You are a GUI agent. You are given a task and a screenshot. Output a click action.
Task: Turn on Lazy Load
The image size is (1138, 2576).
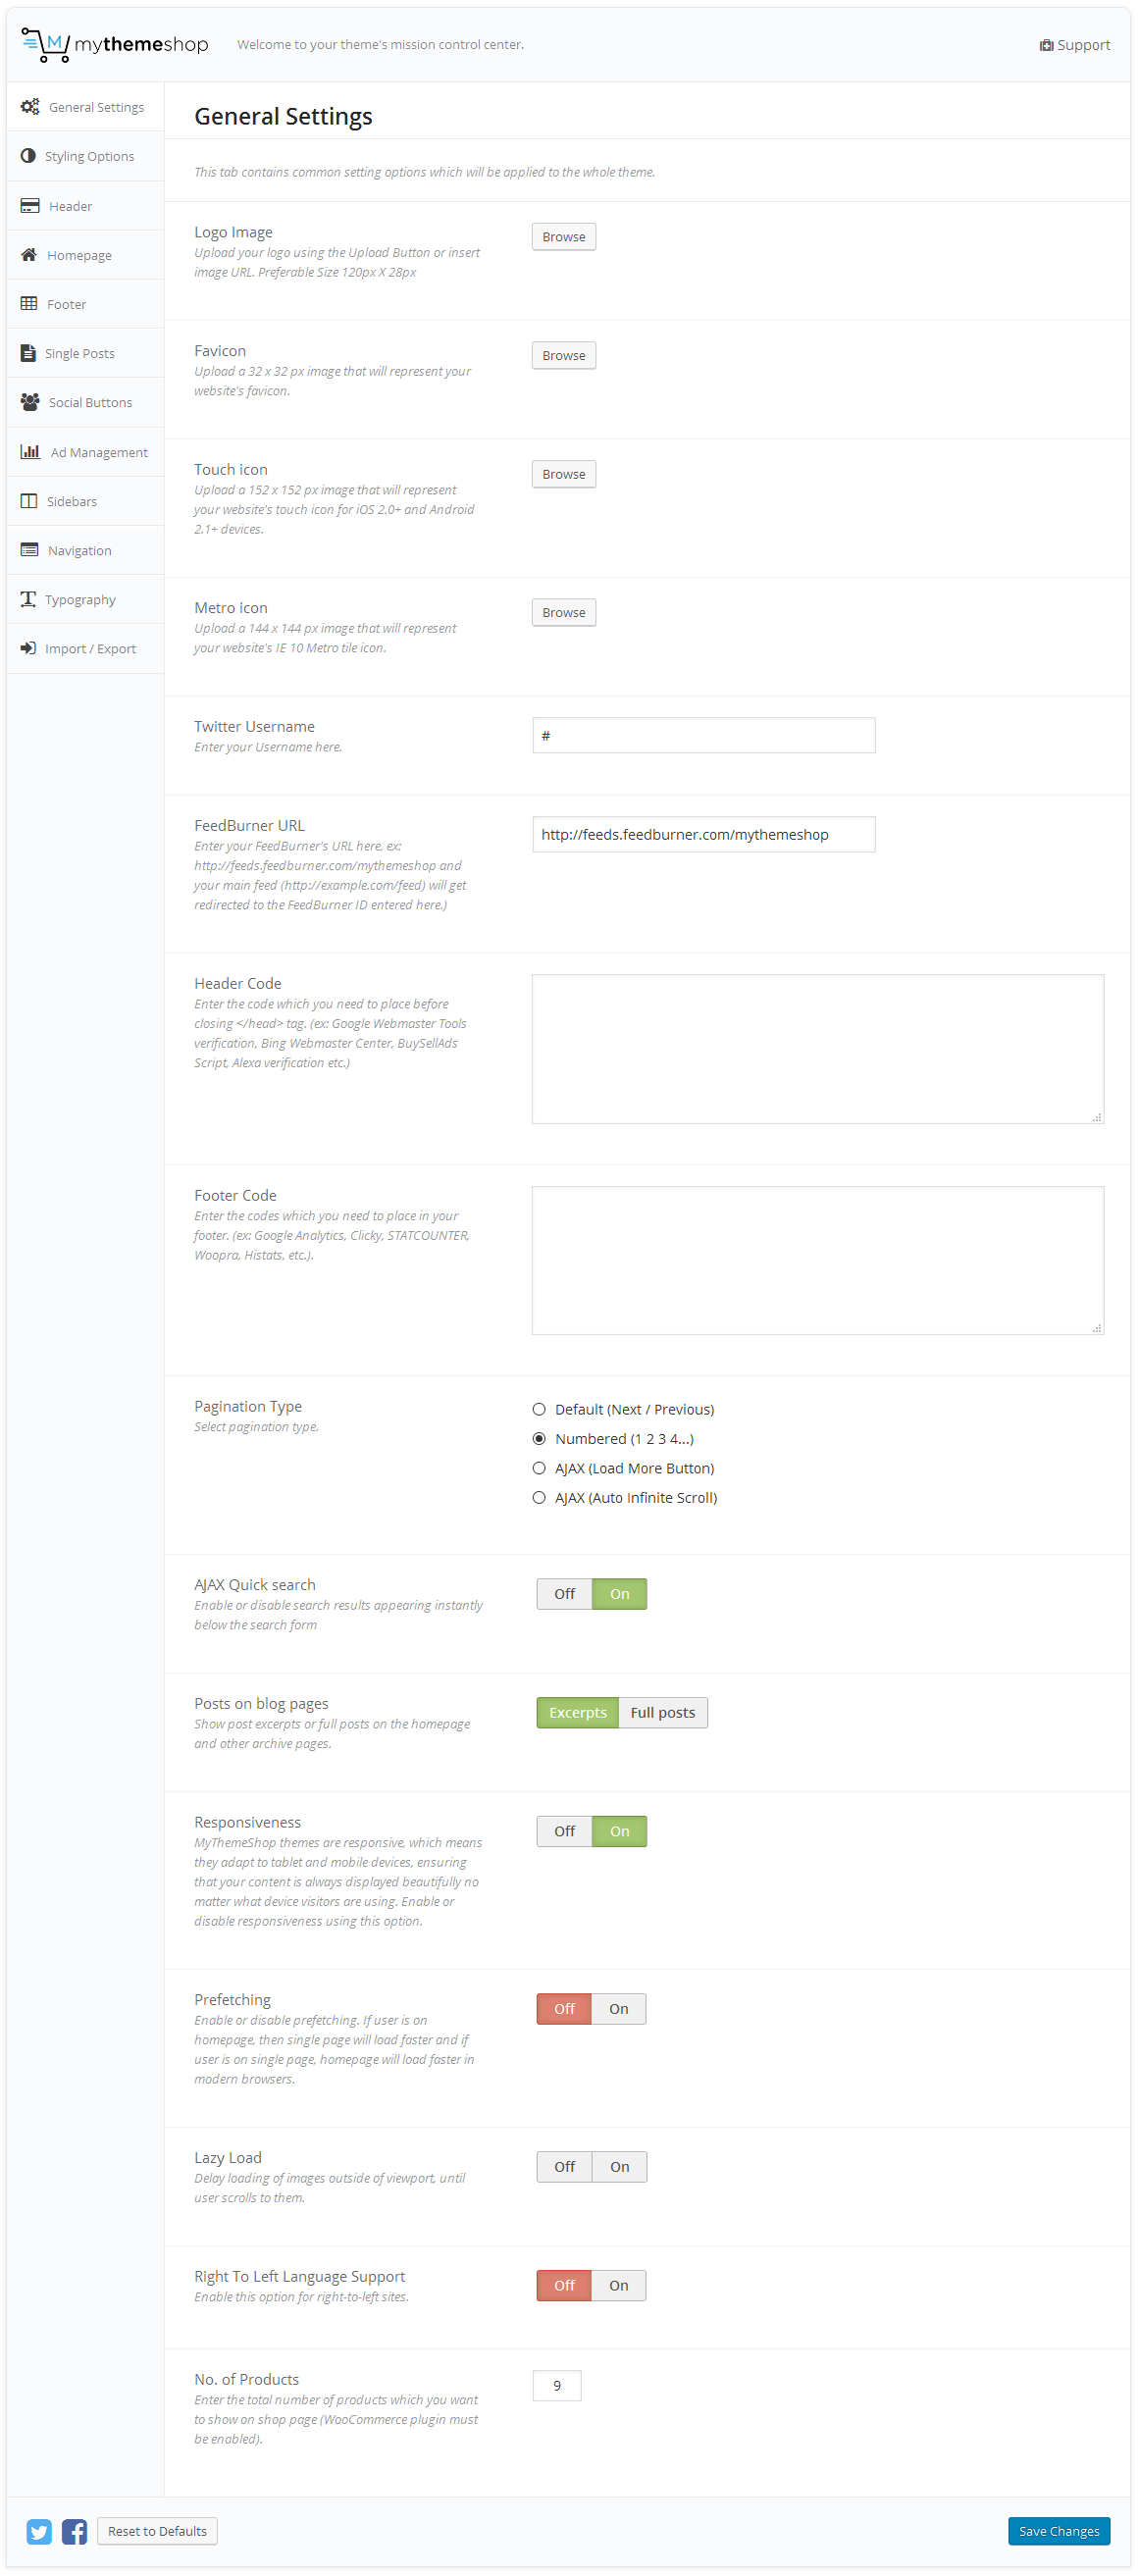click(619, 2167)
